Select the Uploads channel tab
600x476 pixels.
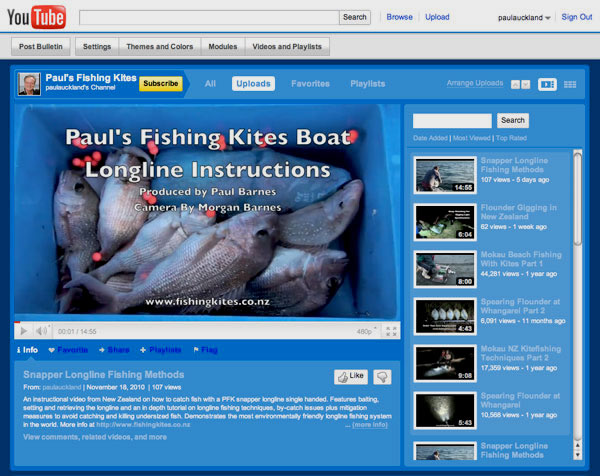click(253, 83)
